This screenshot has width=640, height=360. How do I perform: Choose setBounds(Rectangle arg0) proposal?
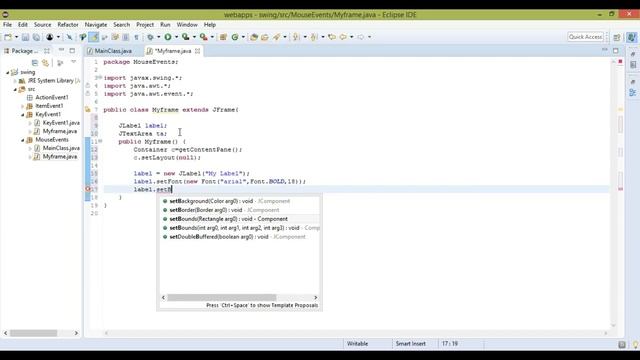click(240, 219)
